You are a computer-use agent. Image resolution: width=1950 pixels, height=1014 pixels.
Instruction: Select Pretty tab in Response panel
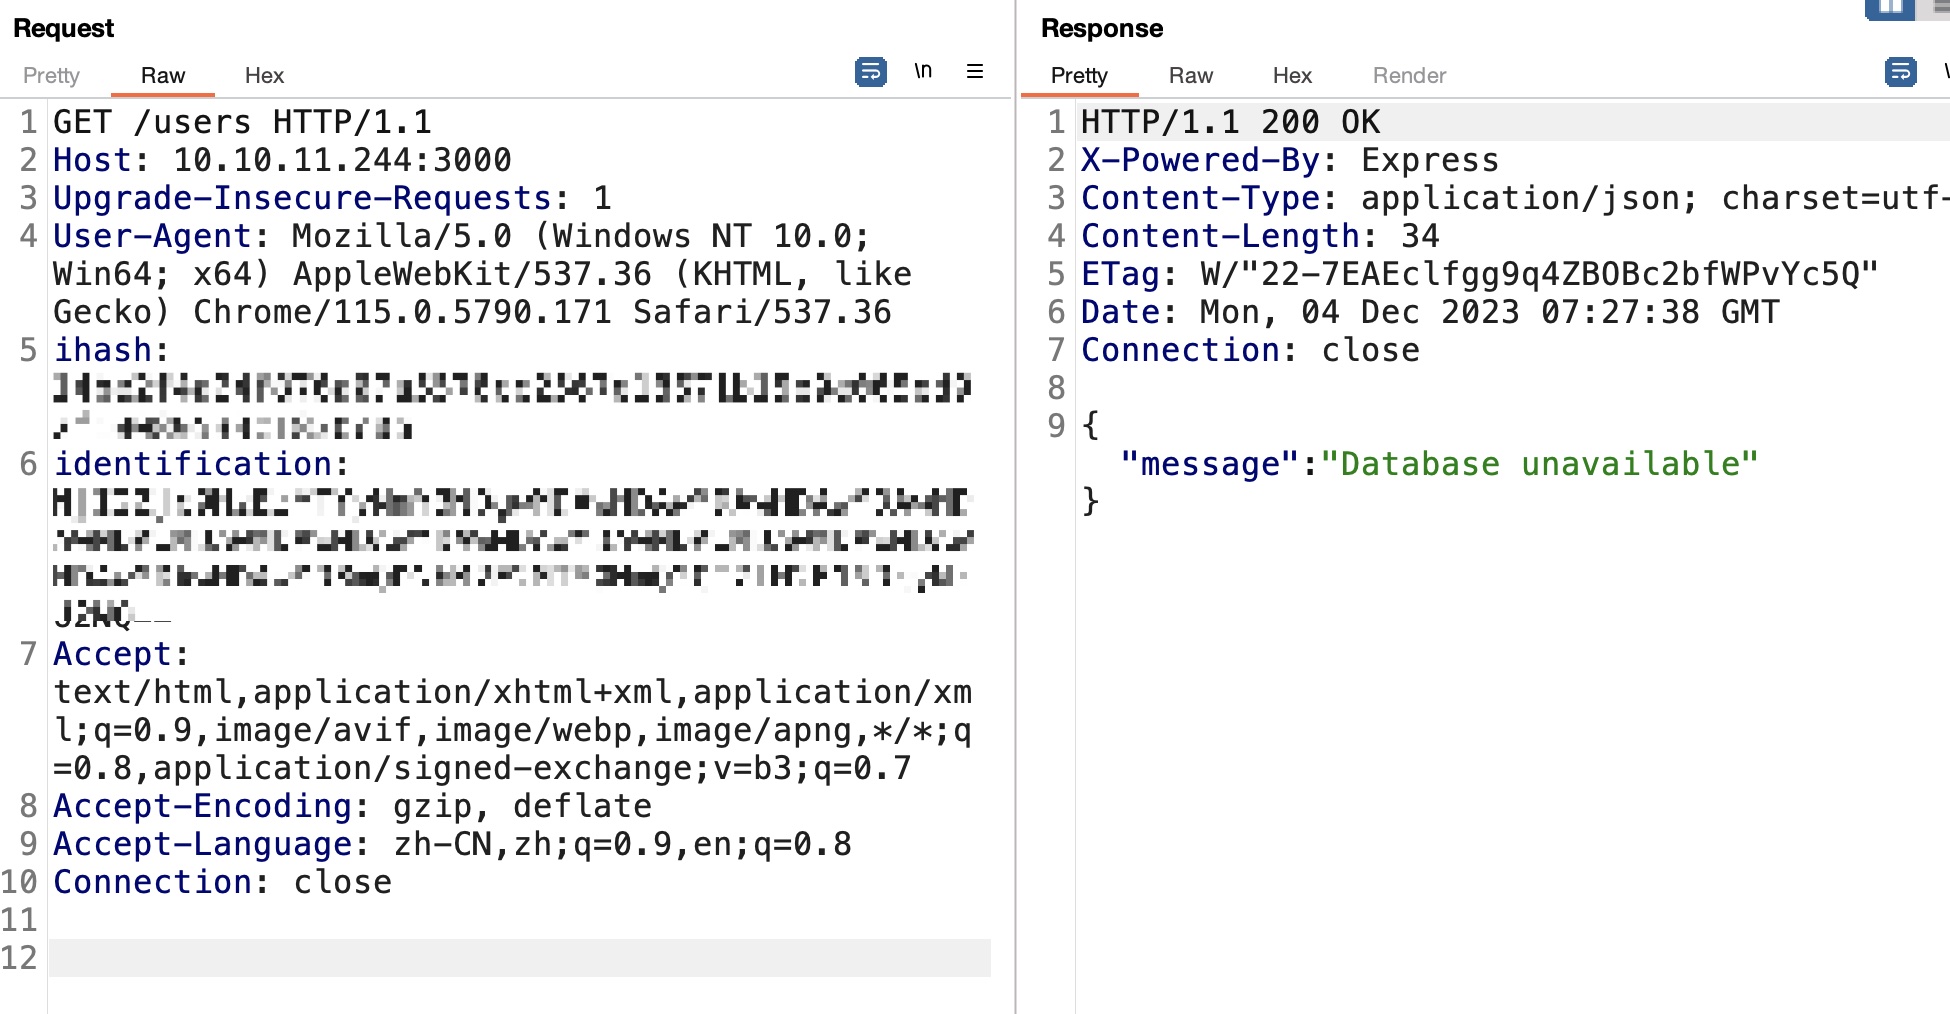click(x=1079, y=75)
